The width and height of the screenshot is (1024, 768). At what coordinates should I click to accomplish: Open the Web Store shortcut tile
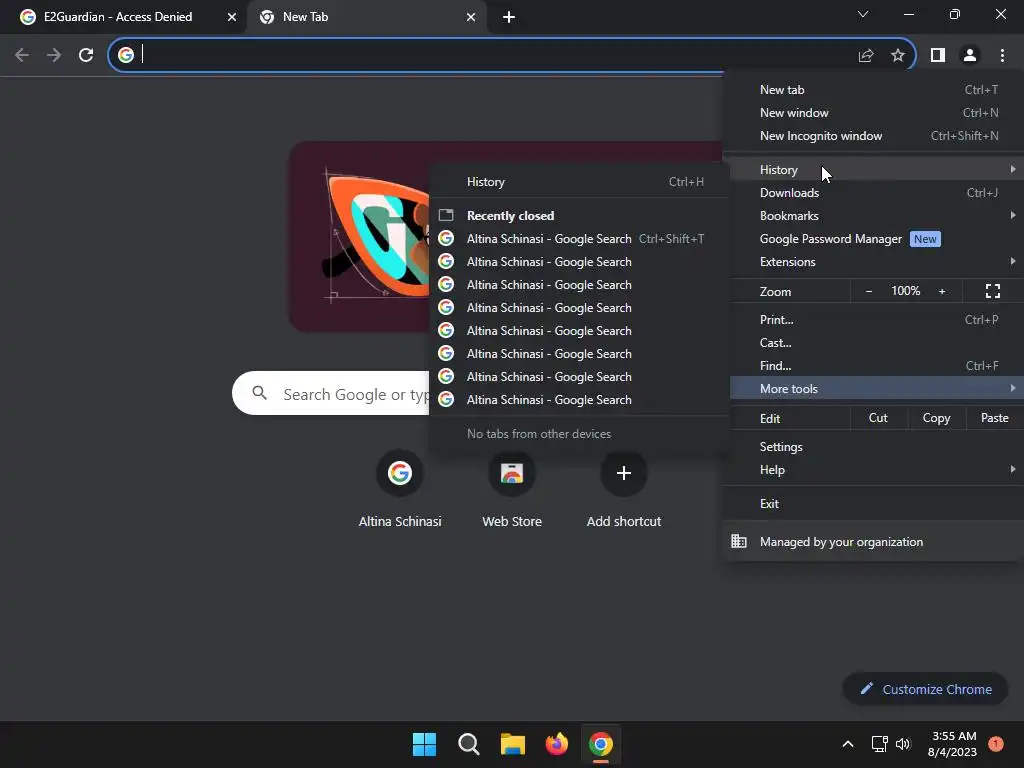(x=512, y=489)
